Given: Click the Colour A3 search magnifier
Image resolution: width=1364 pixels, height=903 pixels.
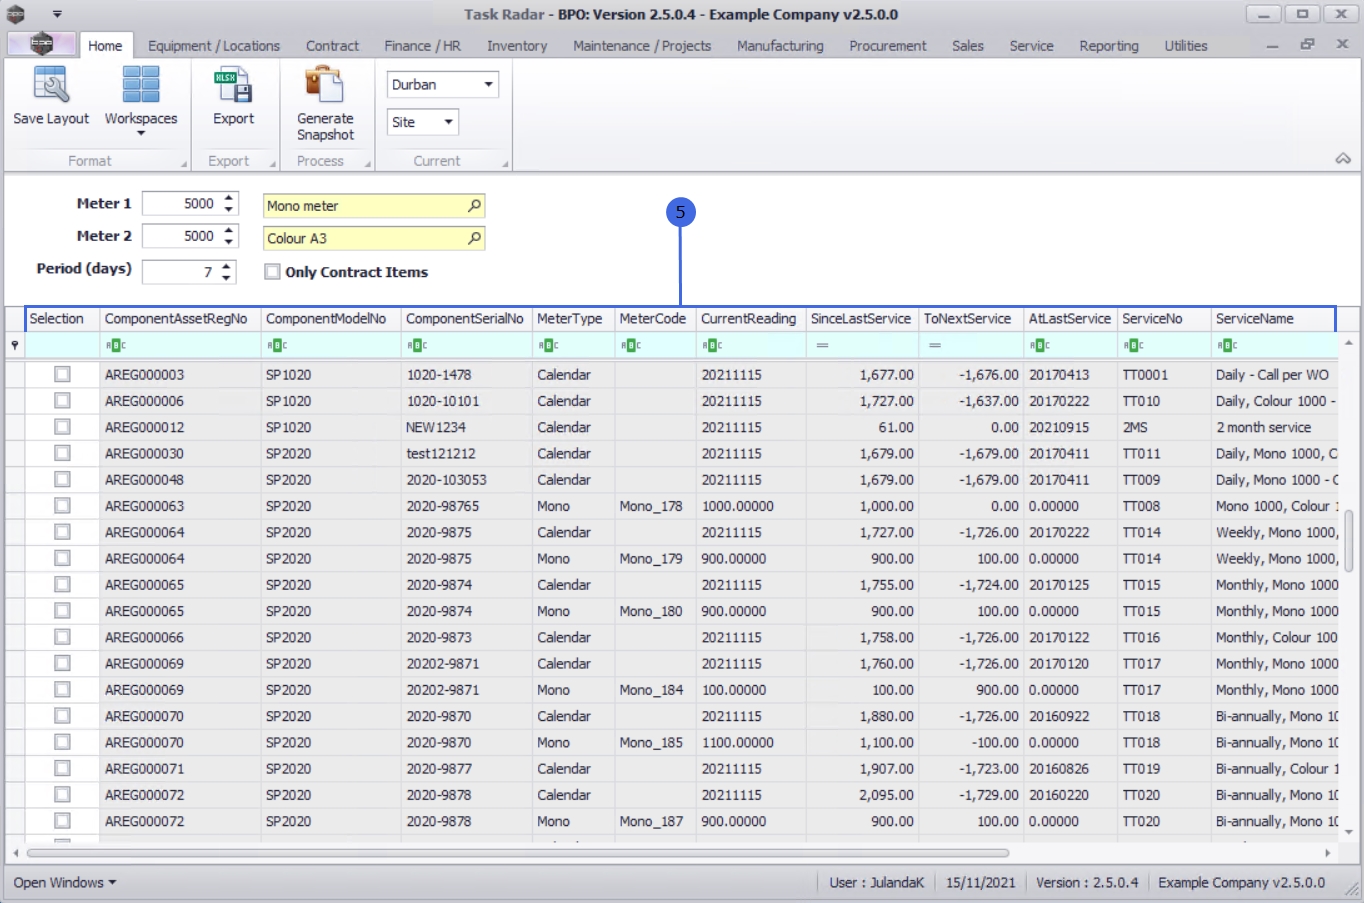Looking at the screenshot, I should (474, 239).
